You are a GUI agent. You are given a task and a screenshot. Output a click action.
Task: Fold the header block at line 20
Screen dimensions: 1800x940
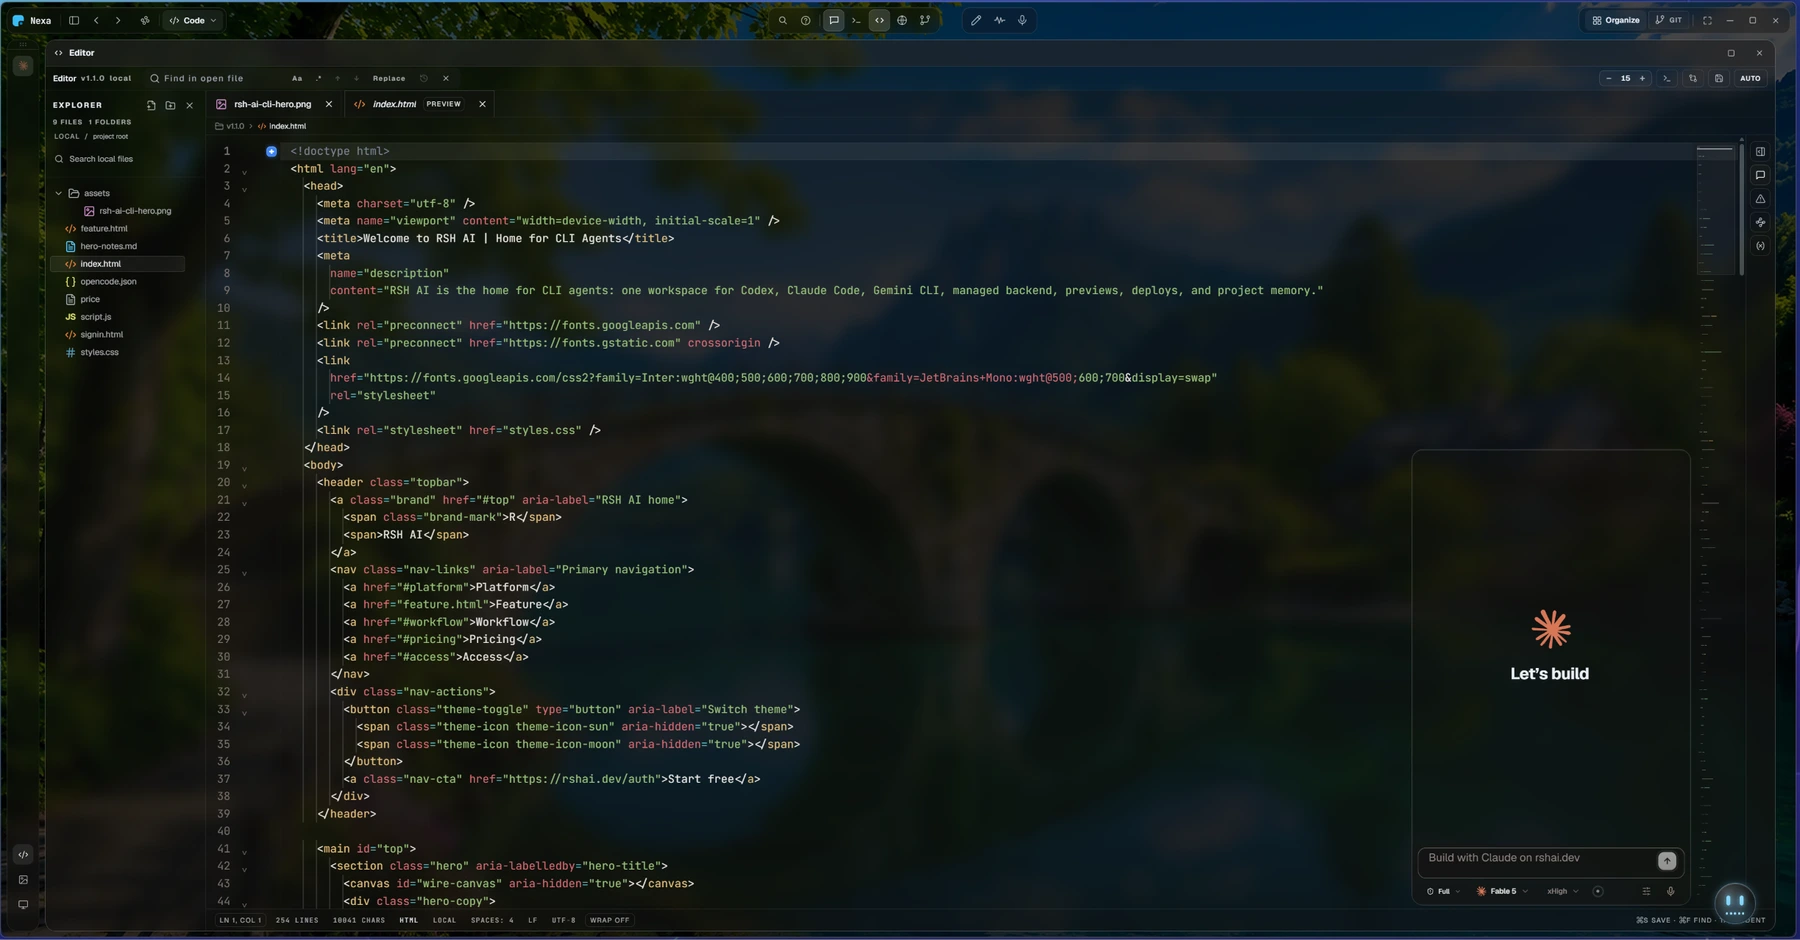point(244,484)
